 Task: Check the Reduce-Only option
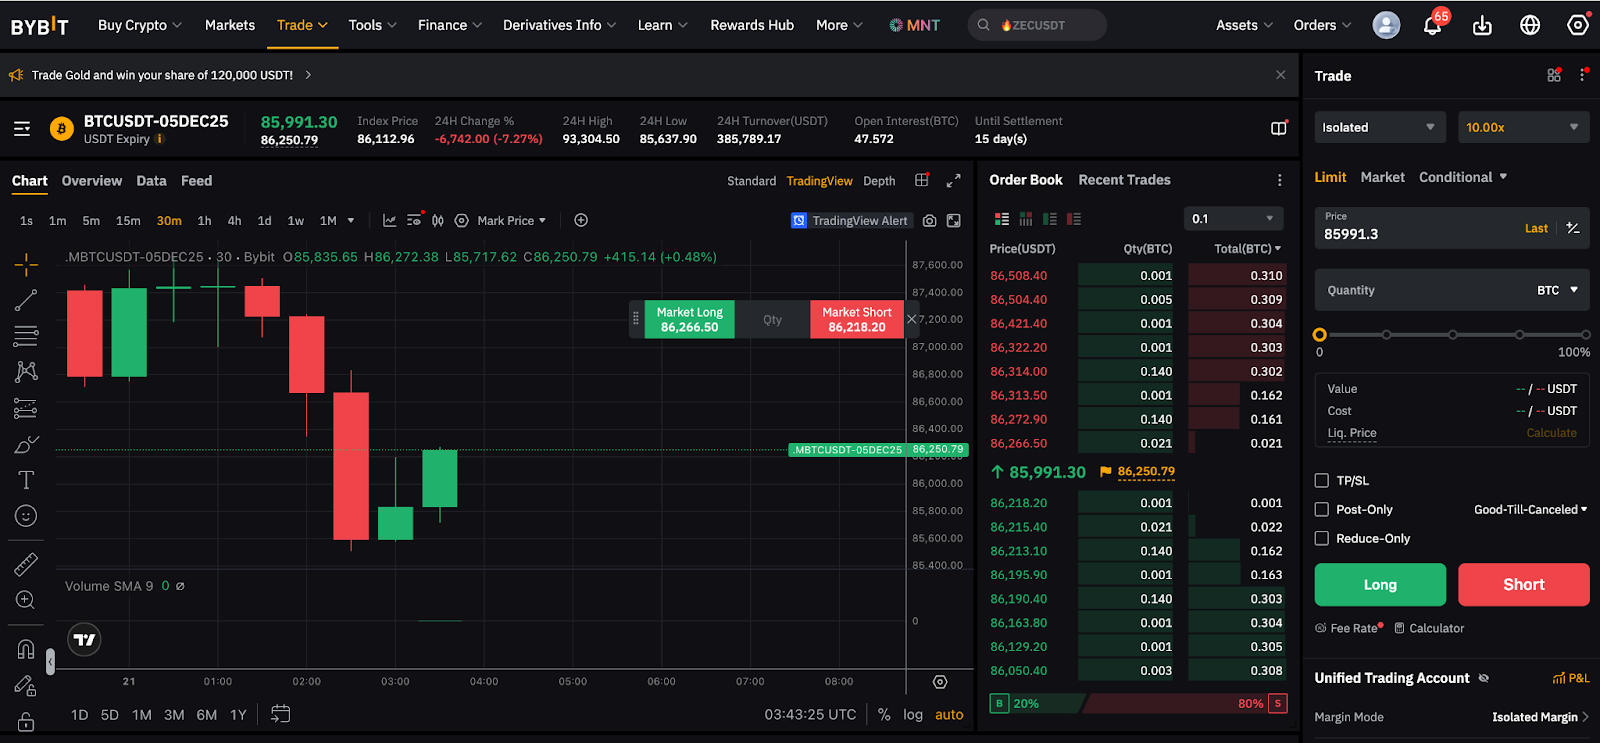[1322, 539]
